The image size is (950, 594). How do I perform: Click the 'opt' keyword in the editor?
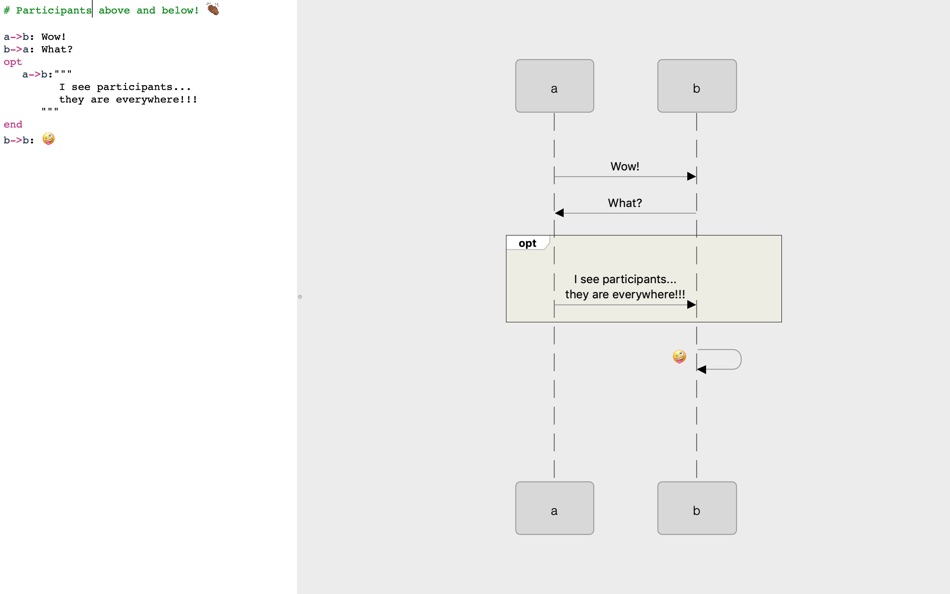(x=13, y=62)
